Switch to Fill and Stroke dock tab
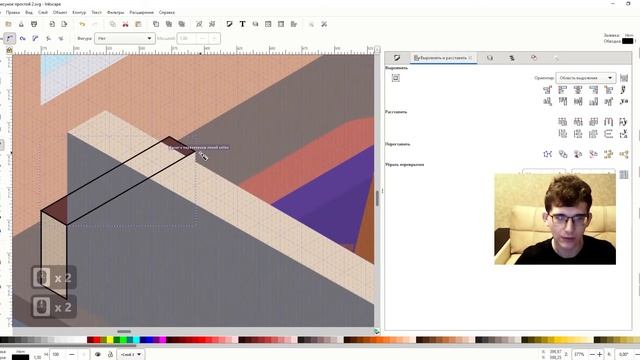 [397, 58]
